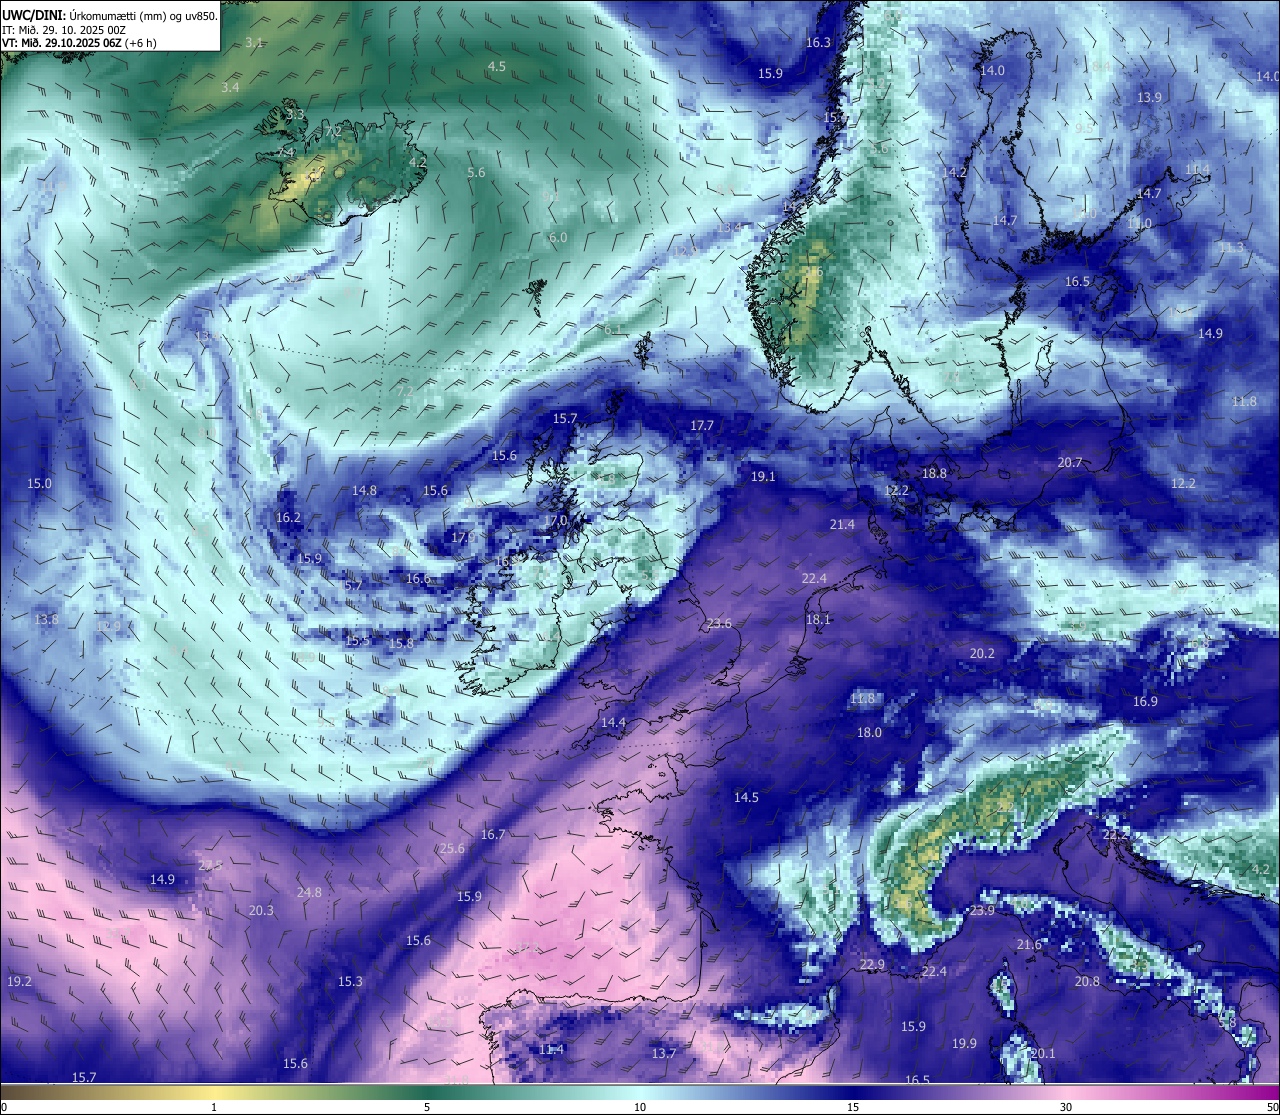
Task: Click the 16.7 value near Brittany
Action: 492,835
